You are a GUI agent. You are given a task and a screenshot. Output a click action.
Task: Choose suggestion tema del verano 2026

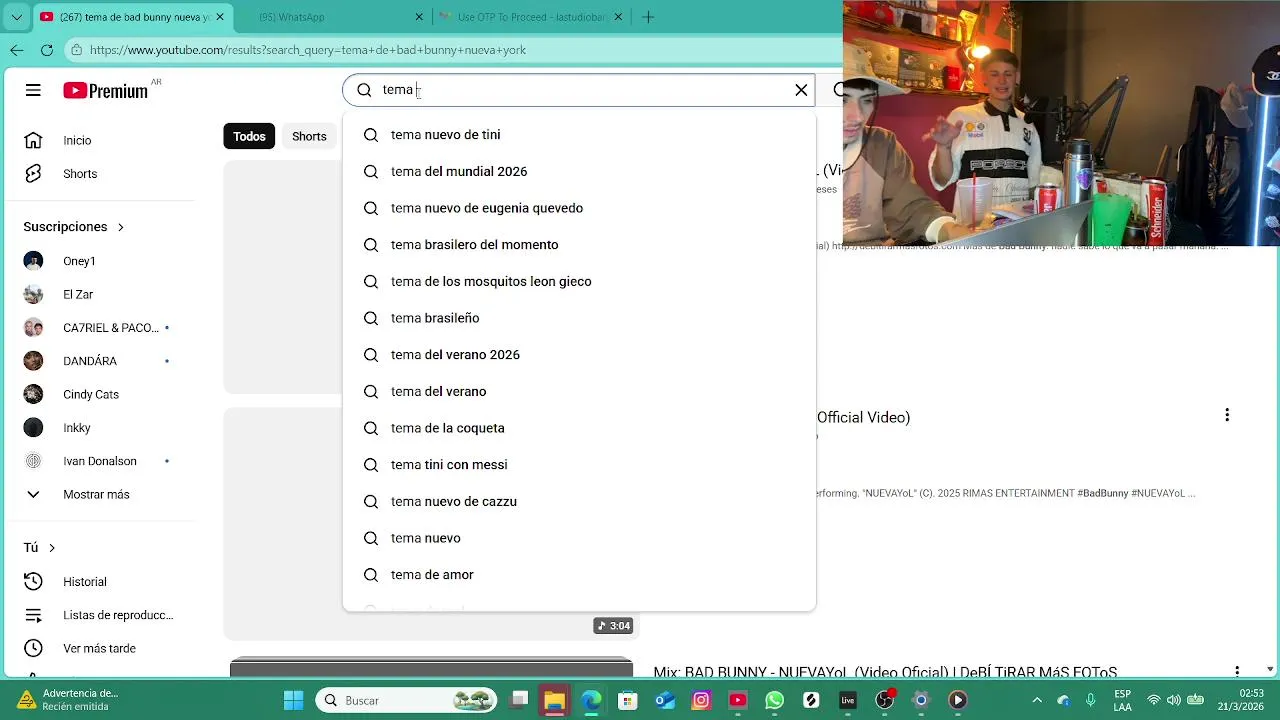coord(579,355)
